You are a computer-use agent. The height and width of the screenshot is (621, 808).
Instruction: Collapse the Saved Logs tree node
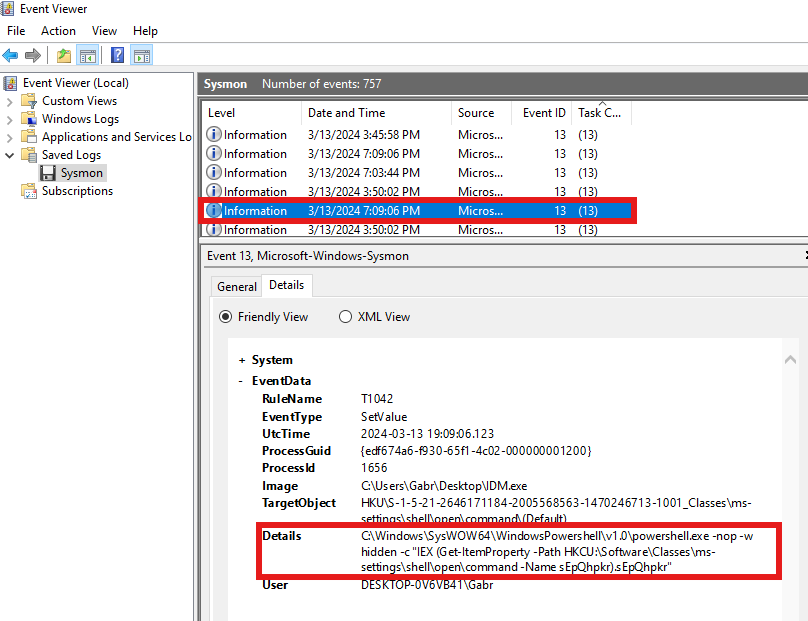(x=9, y=155)
